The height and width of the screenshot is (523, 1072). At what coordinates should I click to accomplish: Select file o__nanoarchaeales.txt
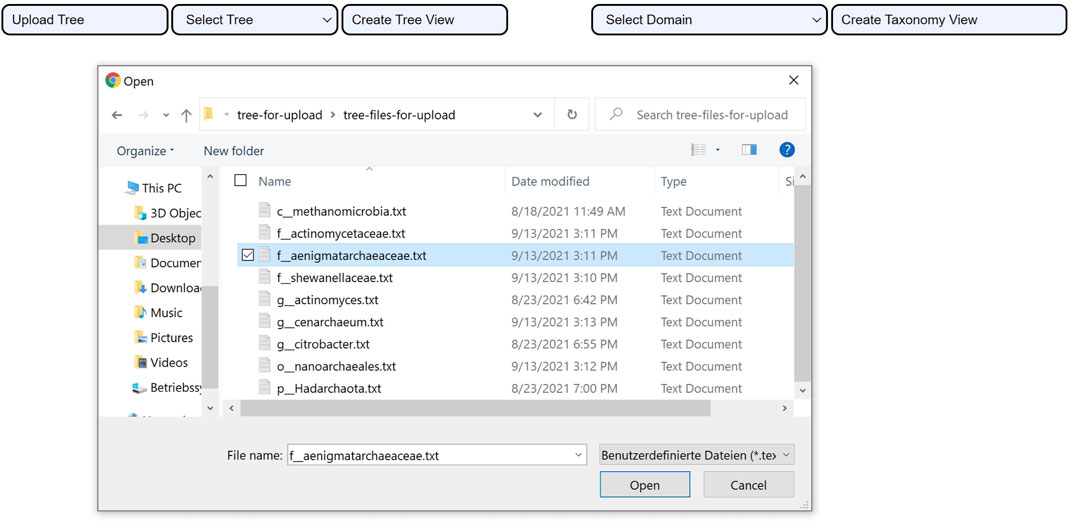click(x=336, y=366)
